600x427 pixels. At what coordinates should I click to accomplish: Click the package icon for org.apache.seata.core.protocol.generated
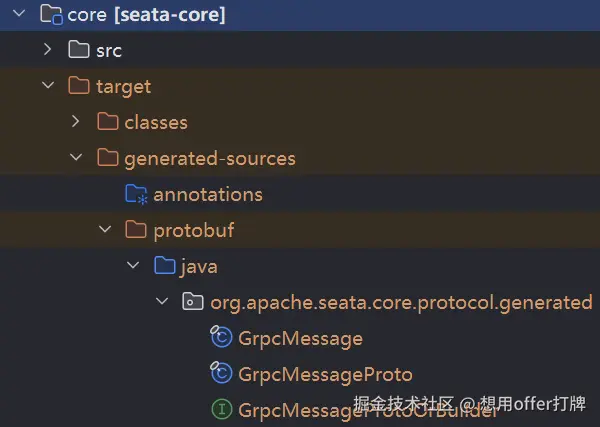[x=192, y=302]
